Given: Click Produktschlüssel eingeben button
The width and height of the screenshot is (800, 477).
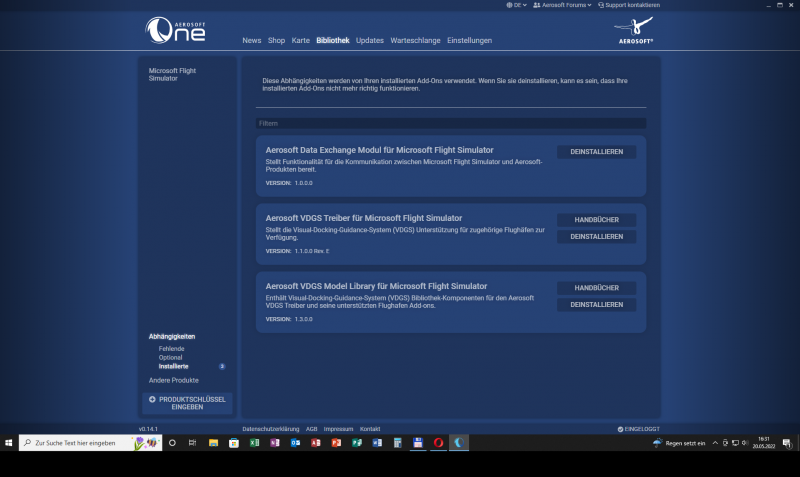Looking at the screenshot, I should click(x=187, y=403).
